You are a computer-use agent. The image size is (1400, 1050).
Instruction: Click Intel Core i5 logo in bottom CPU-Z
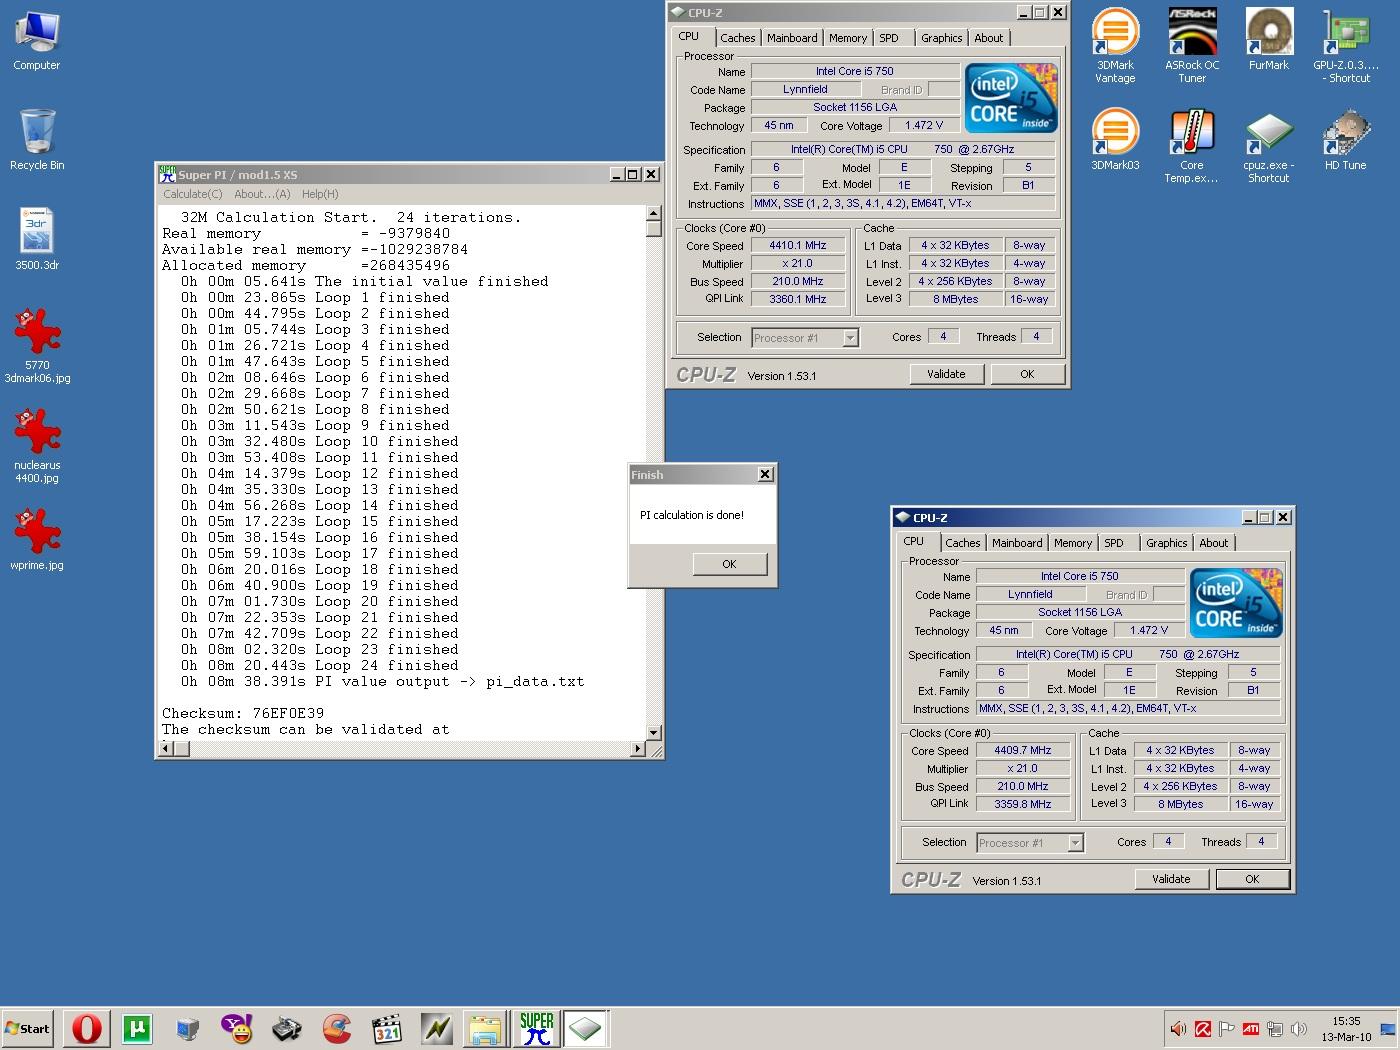[x=1236, y=602]
